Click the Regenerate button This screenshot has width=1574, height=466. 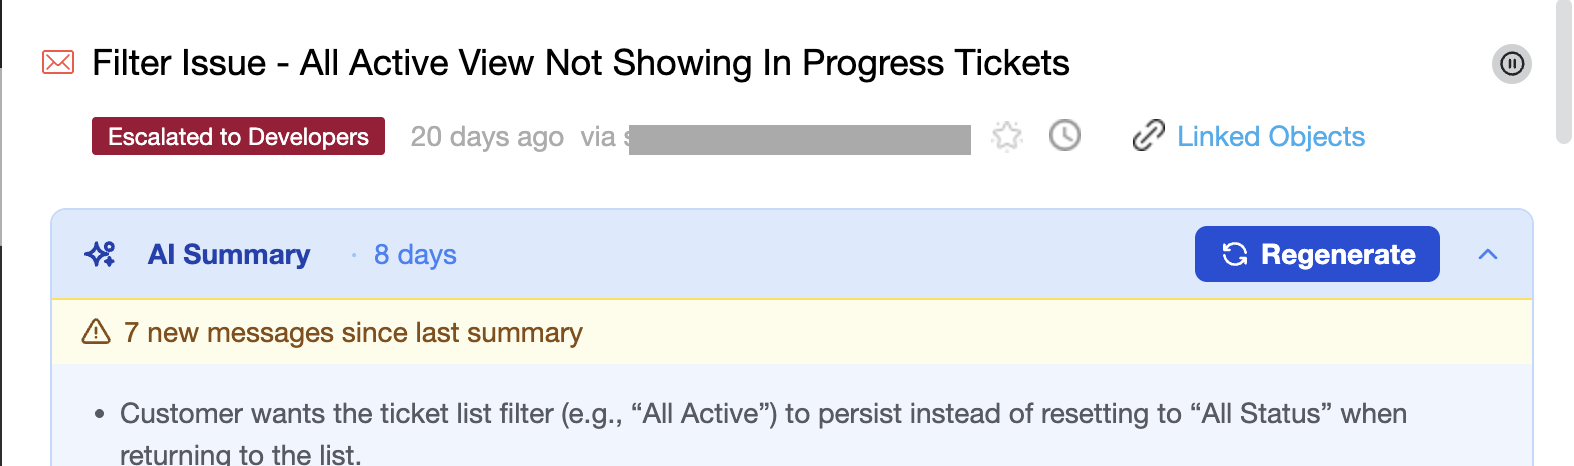pyautogui.click(x=1317, y=254)
